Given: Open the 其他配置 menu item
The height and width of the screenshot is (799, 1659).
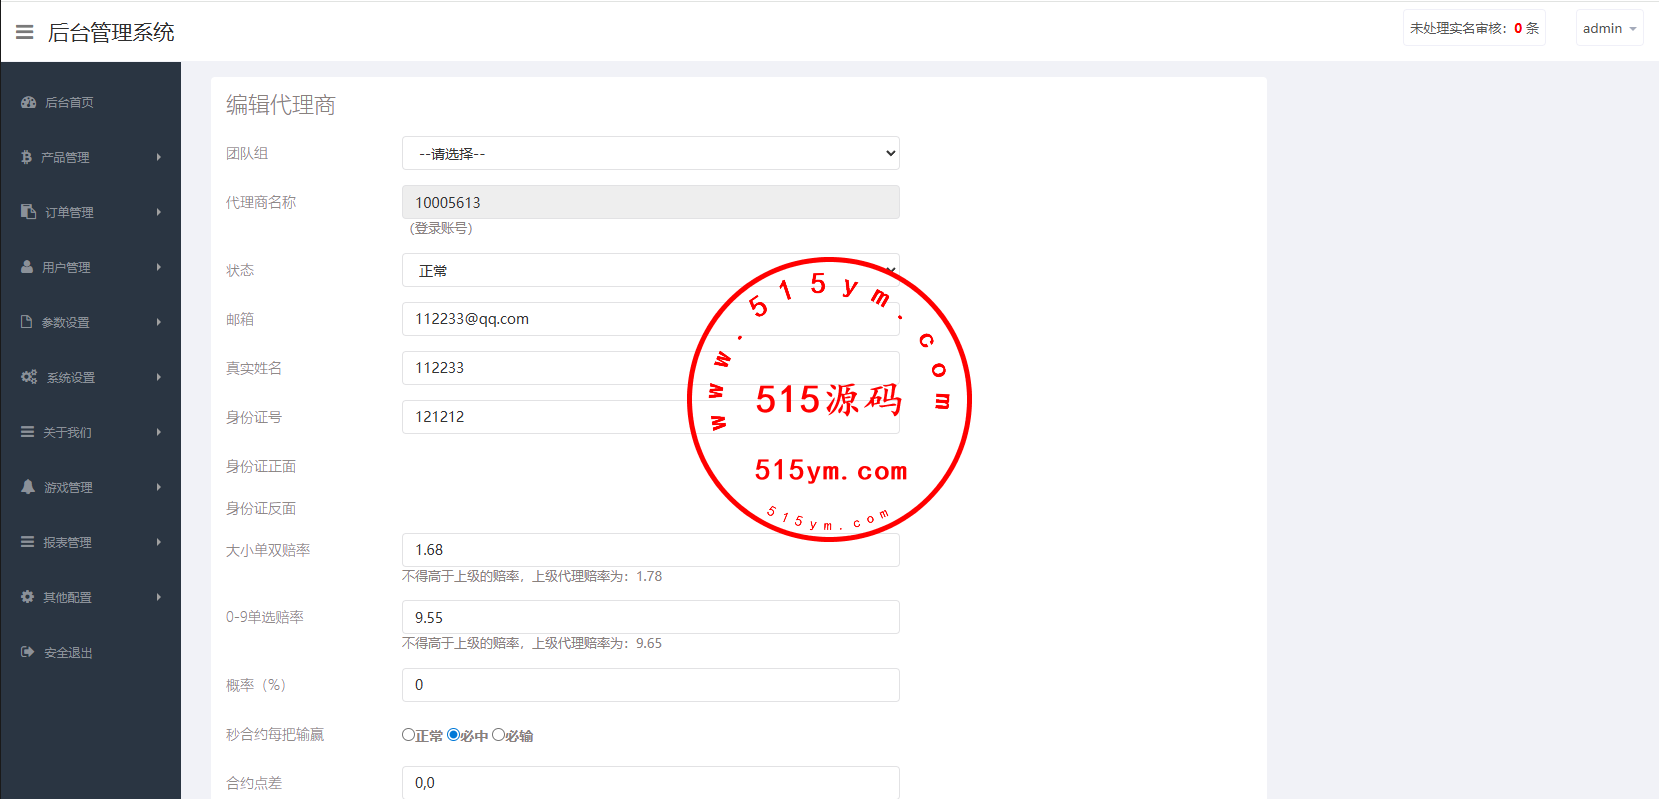Looking at the screenshot, I should [67, 597].
